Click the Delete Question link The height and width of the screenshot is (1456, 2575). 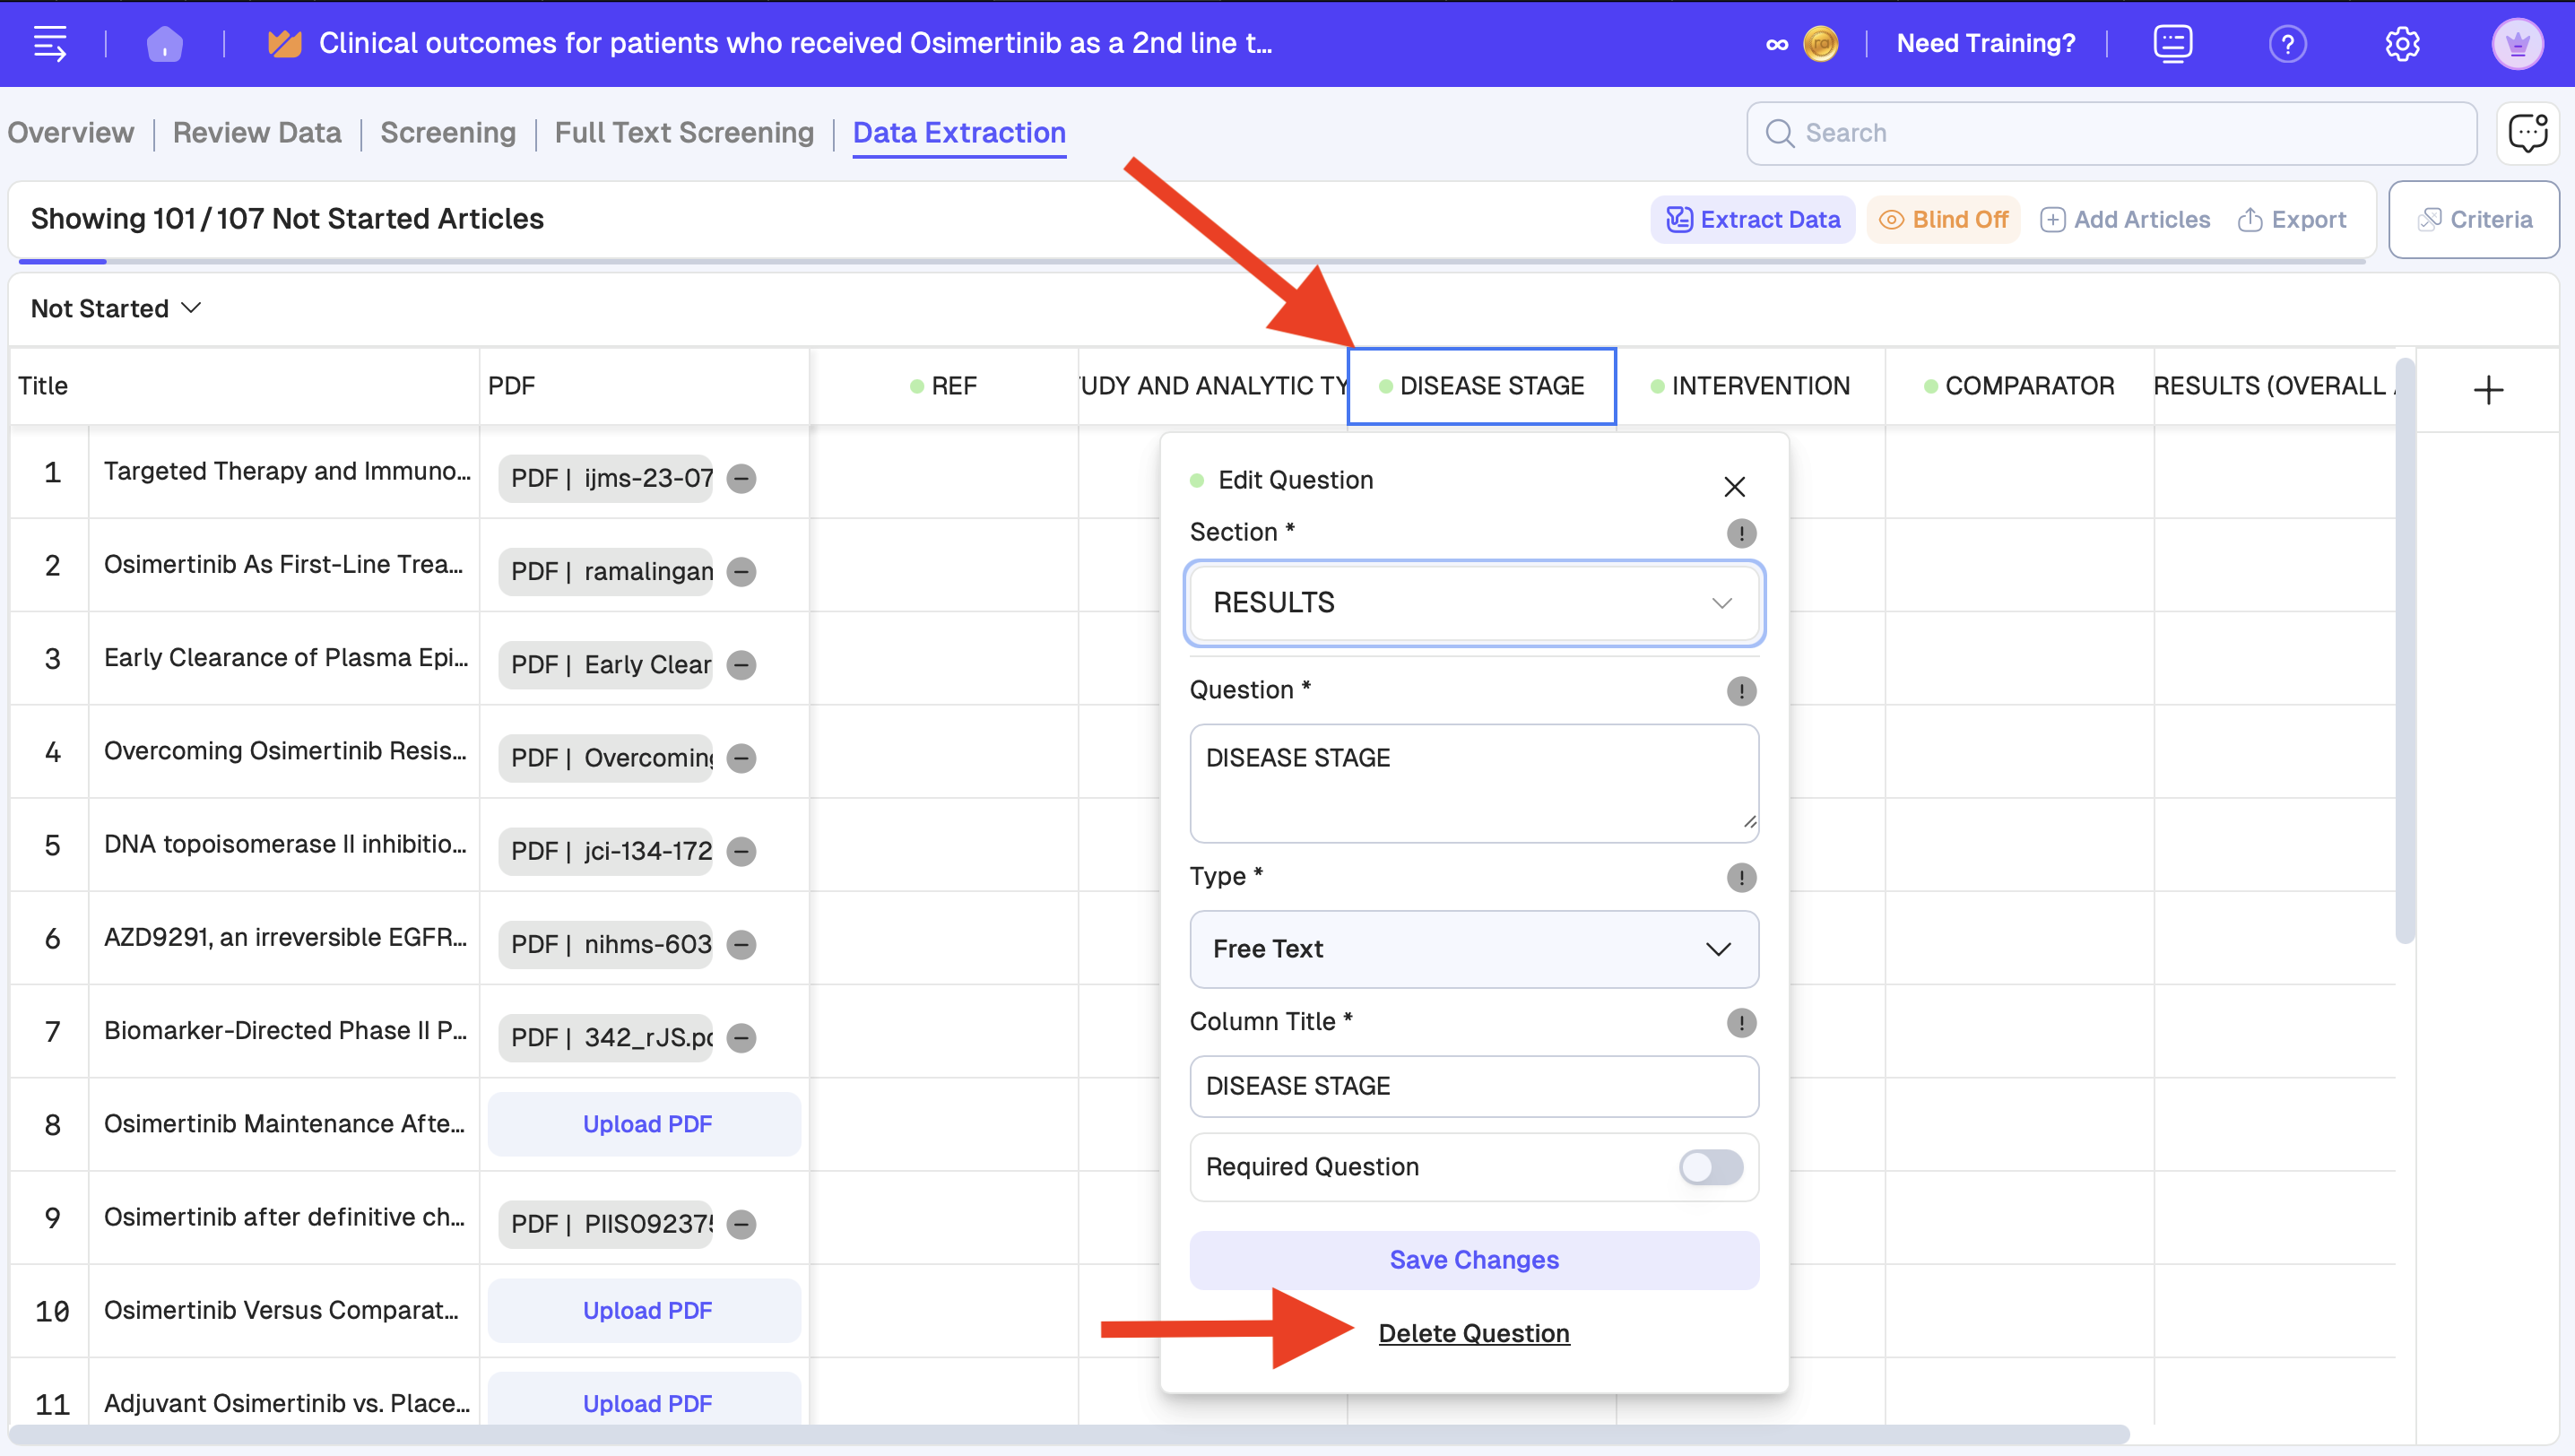pos(1473,1333)
